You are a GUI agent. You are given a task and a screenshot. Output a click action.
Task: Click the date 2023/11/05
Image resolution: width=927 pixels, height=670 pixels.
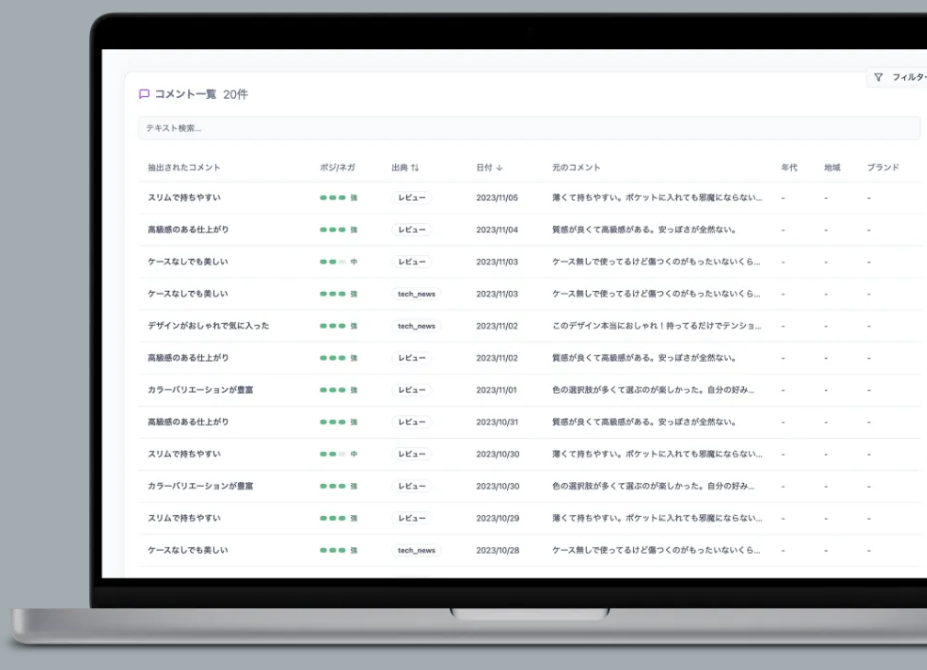tap(497, 198)
